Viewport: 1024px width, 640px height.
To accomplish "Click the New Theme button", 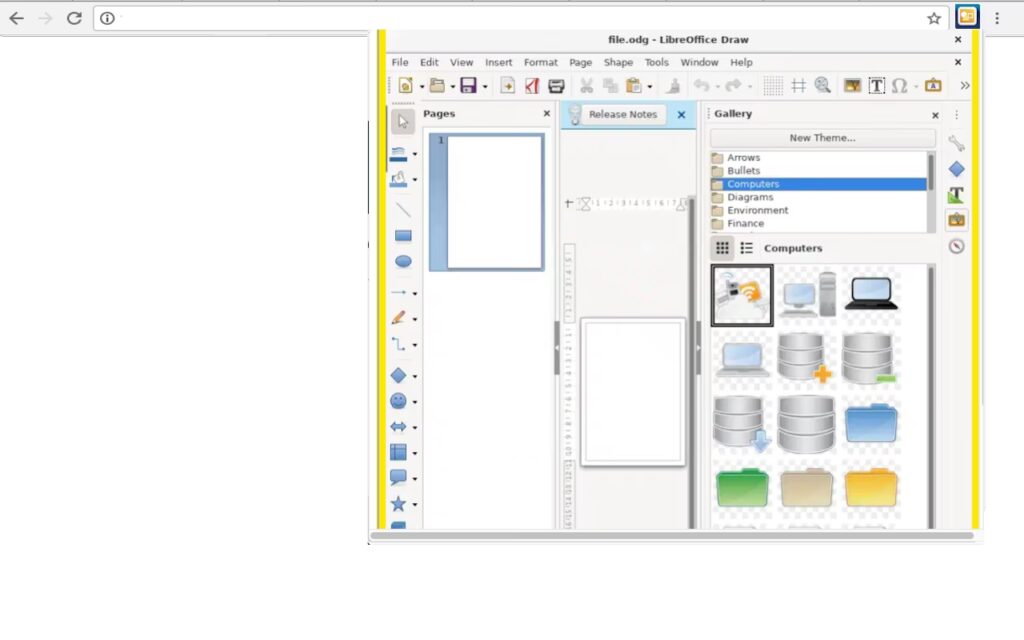I will pyautogui.click(x=822, y=138).
